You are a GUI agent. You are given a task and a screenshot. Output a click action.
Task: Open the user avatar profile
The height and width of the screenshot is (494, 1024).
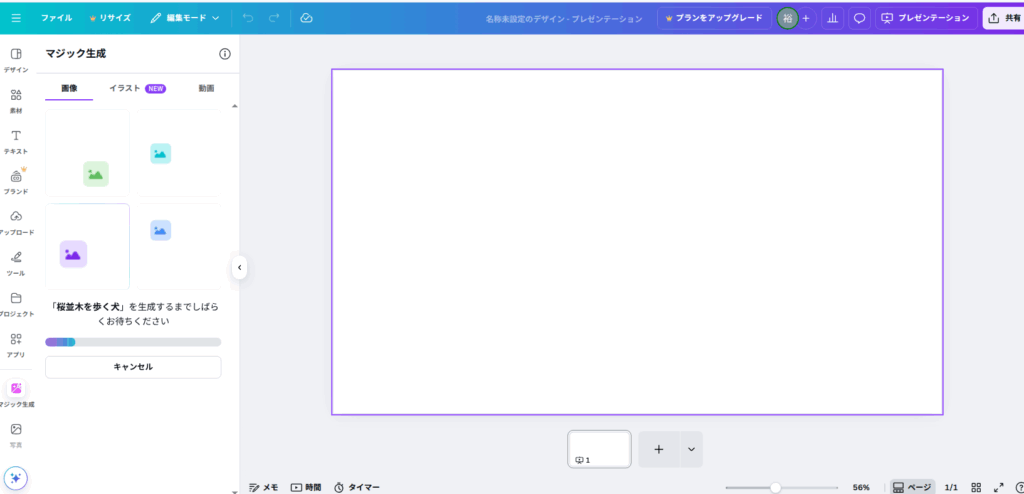pos(787,18)
